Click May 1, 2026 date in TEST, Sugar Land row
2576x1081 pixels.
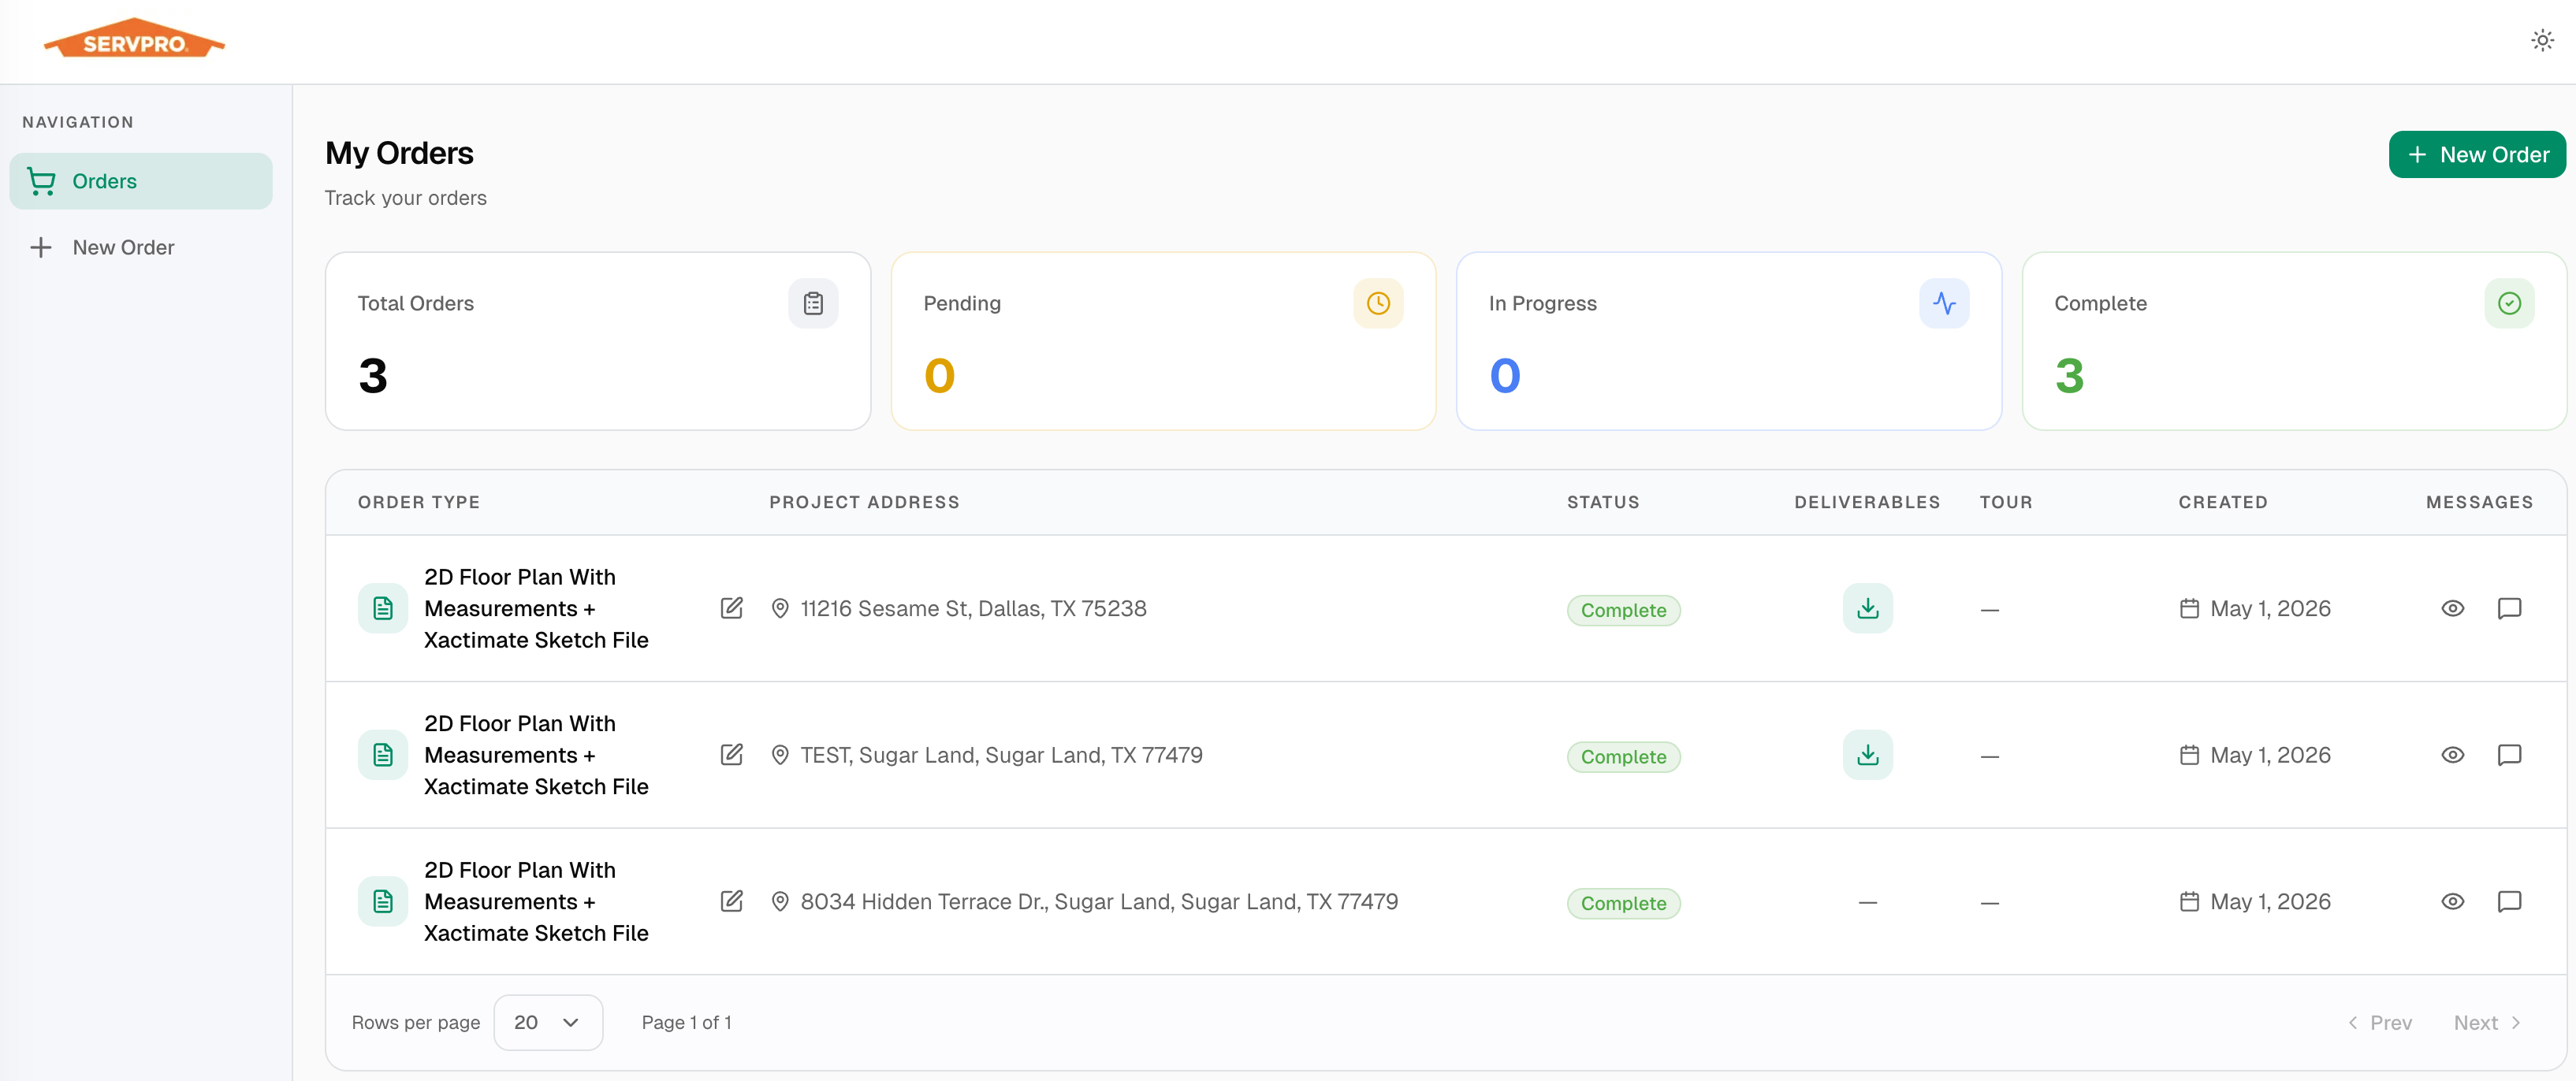point(2270,754)
